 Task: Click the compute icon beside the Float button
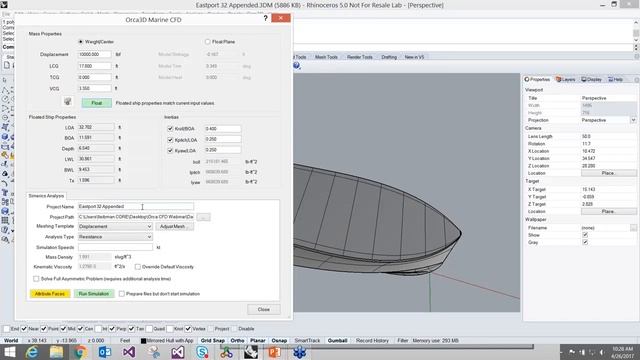click(68, 102)
